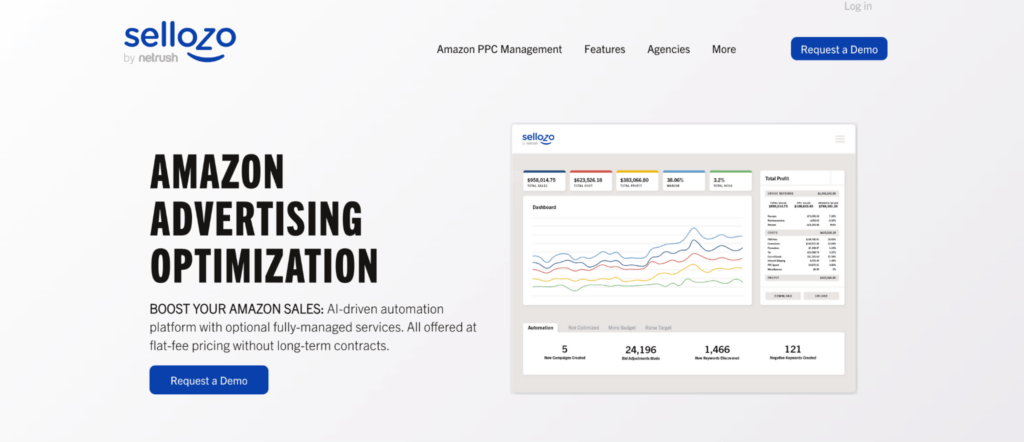Click the $383,066.80 Total Profit card

coord(637,181)
